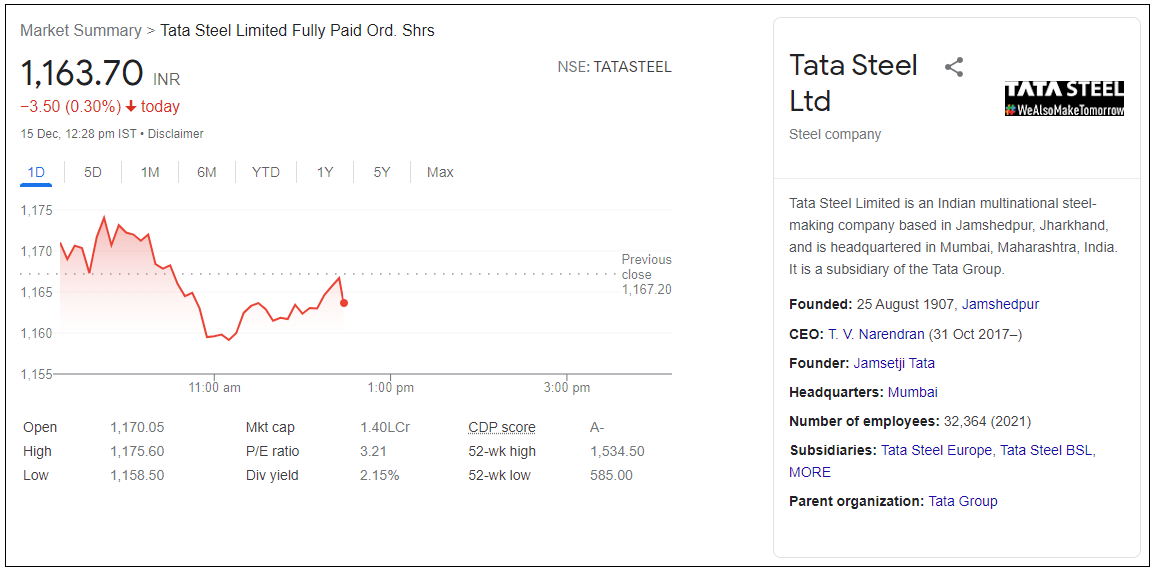Click the 52-wk high value 1,534.50

click(x=617, y=451)
